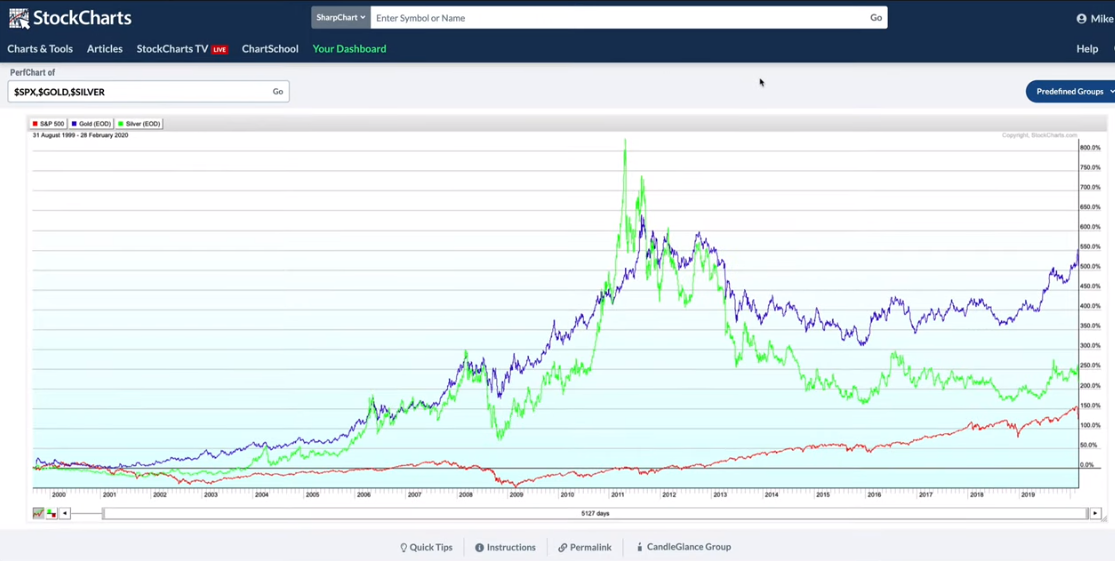This screenshot has width=1115, height=561.
Task: Open the Permalink link
Action: (585, 547)
